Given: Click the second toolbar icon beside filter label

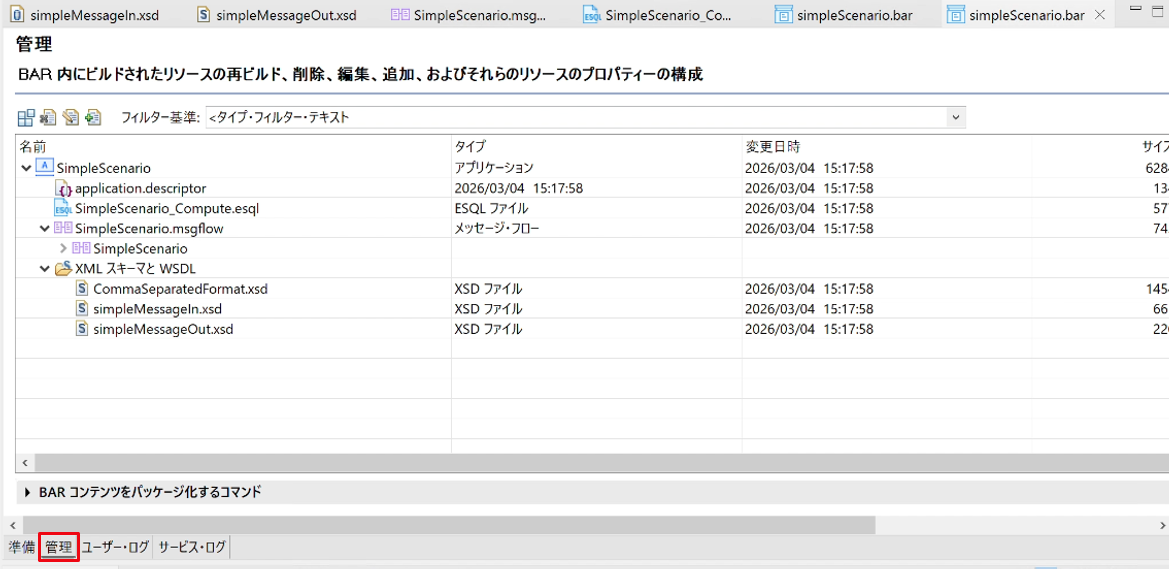Looking at the screenshot, I should pos(48,117).
